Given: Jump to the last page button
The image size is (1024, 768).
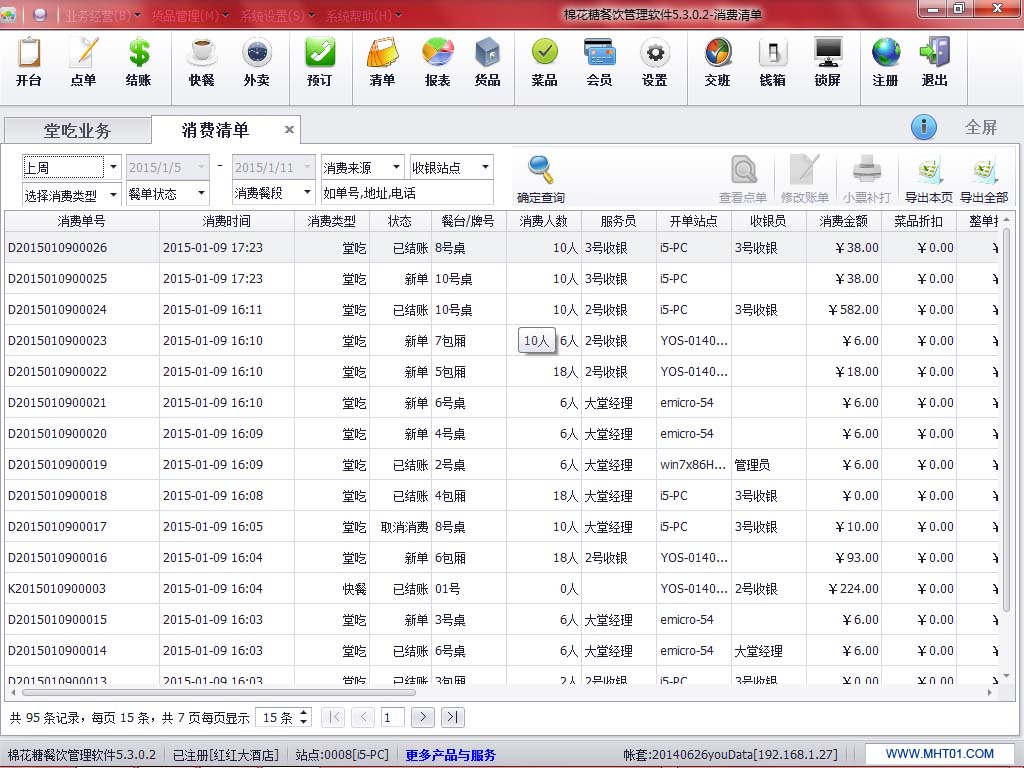Looking at the screenshot, I should 453,718.
